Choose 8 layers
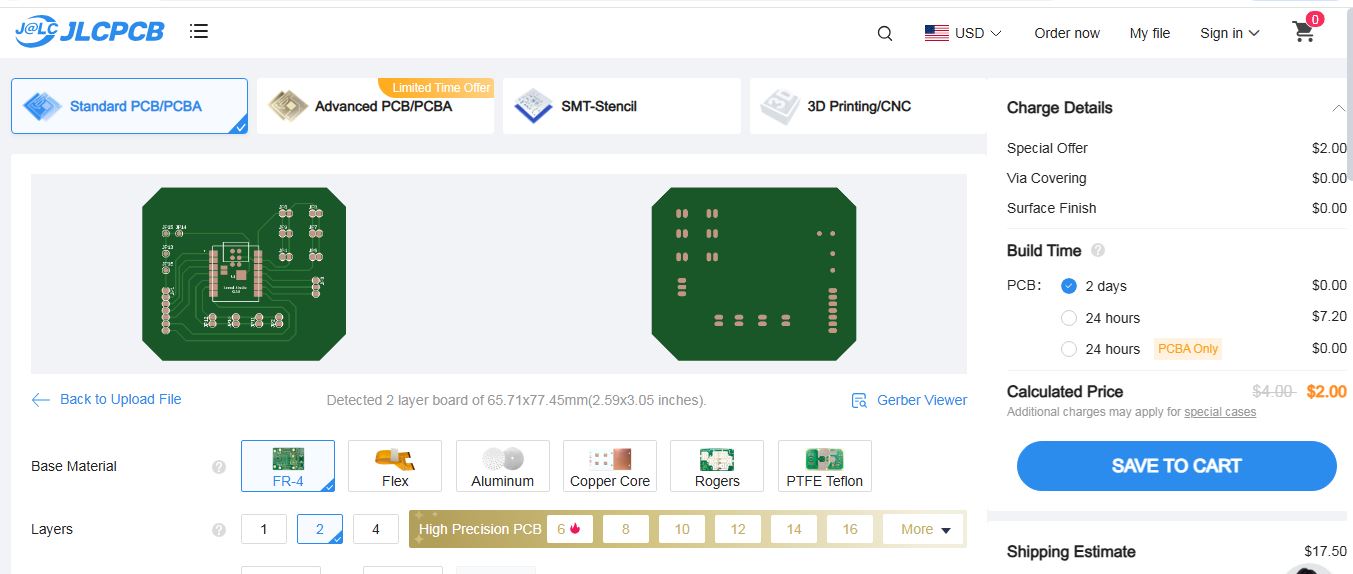The height and width of the screenshot is (574, 1353). coord(626,529)
